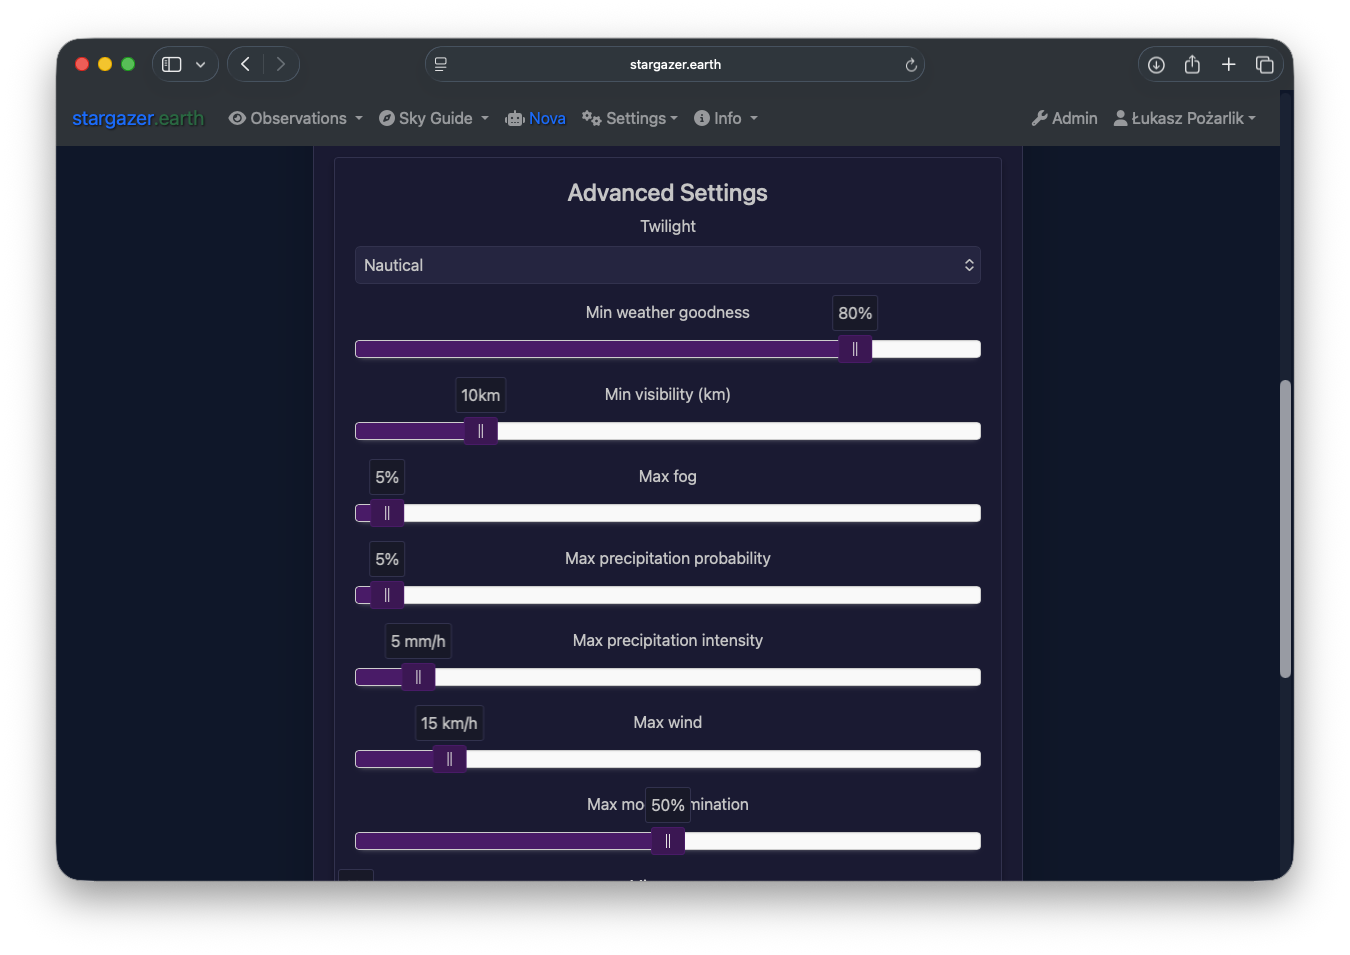Reload the stargazer.earth page
The height and width of the screenshot is (955, 1350).
[911, 65]
